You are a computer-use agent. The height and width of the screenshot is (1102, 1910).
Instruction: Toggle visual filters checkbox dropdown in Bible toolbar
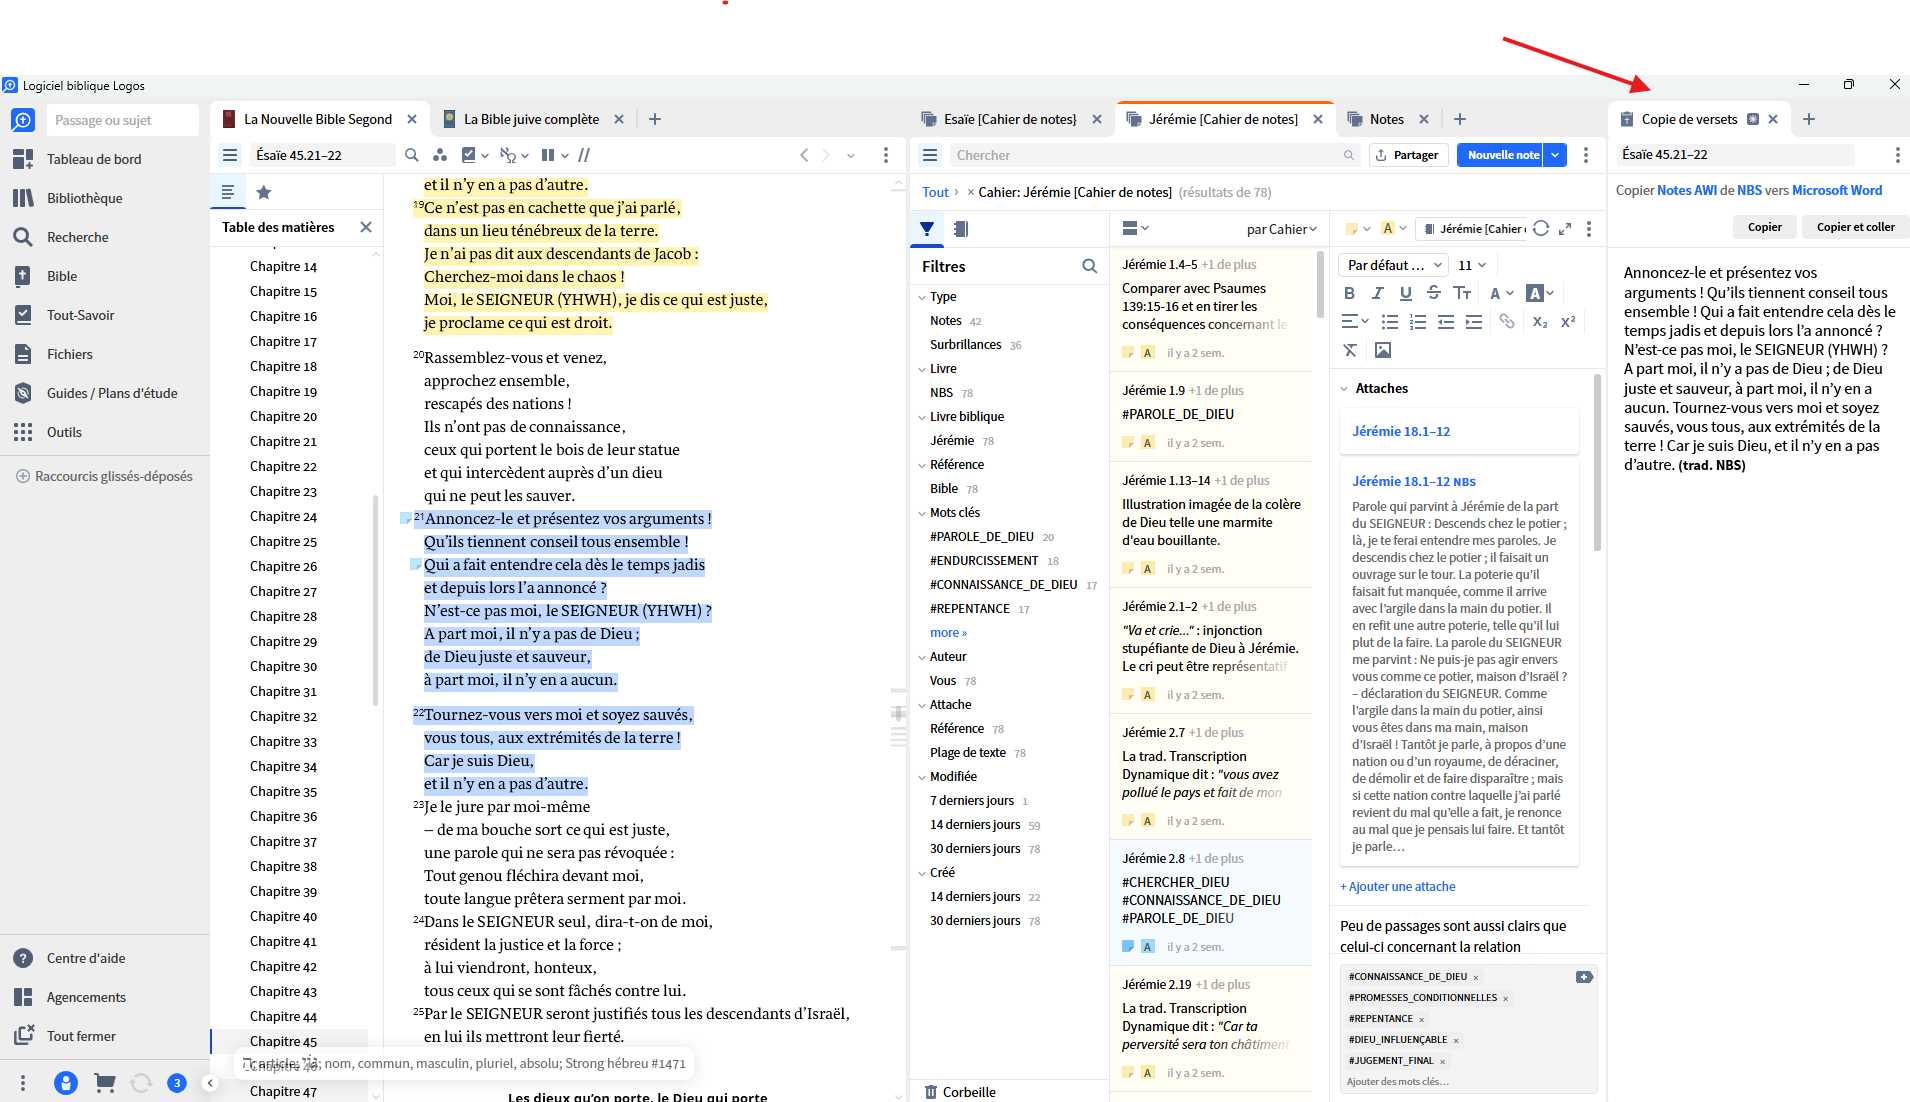[x=475, y=155]
